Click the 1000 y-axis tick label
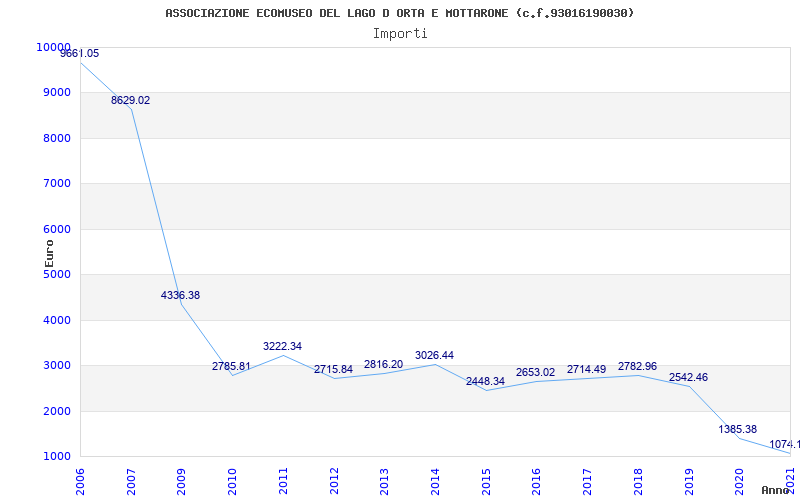800x500 pixels. (x=57, y=457)
